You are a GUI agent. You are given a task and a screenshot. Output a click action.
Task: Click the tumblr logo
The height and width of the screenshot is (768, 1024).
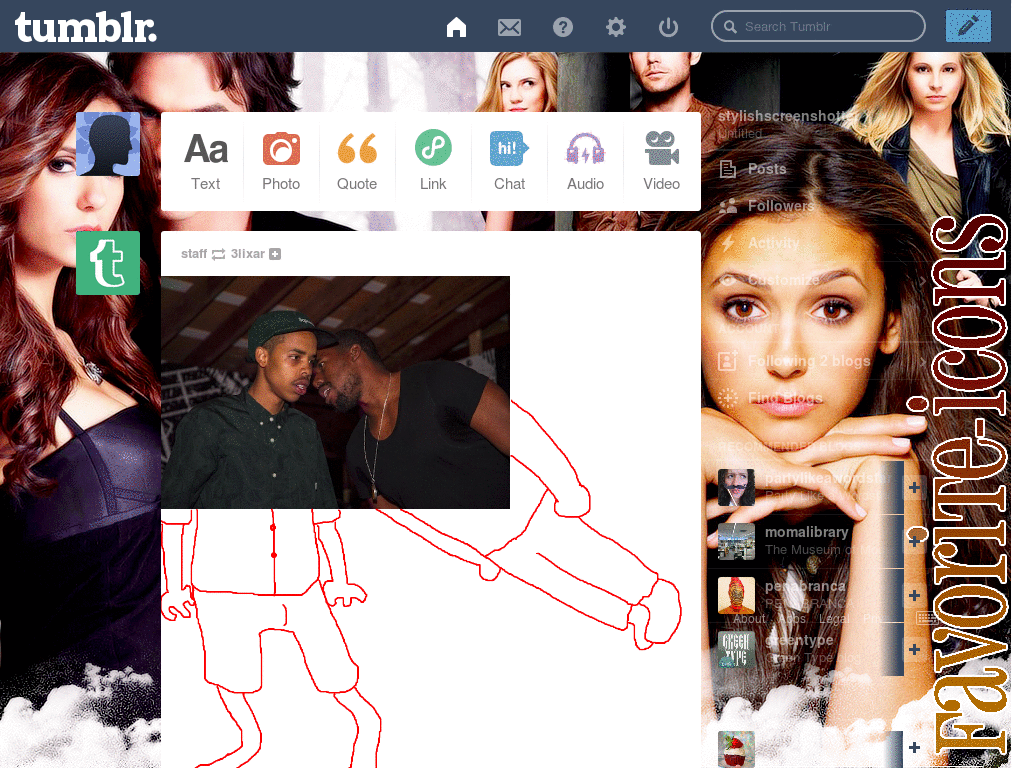pyautogui.click(x=86, y=27)
